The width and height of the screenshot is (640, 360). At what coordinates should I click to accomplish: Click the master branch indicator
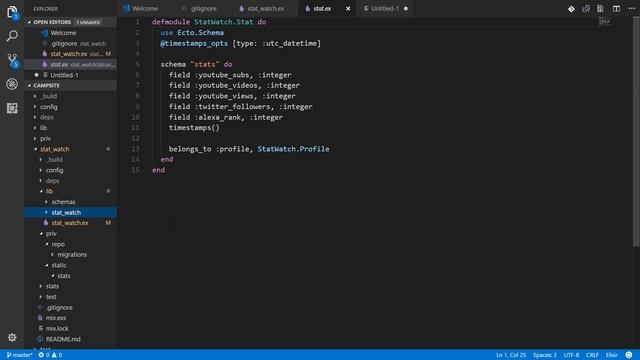click(x=19, y=355)
